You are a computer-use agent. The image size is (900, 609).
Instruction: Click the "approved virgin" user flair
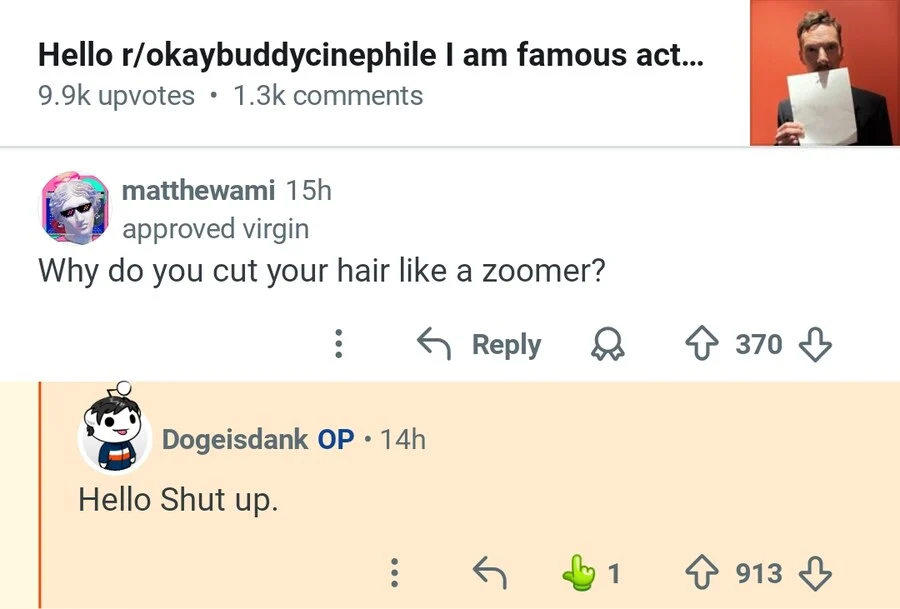click(215, 229)
